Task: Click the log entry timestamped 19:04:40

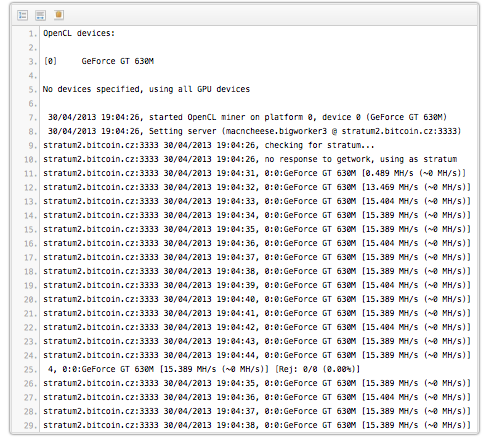Action: pos(257,299)
